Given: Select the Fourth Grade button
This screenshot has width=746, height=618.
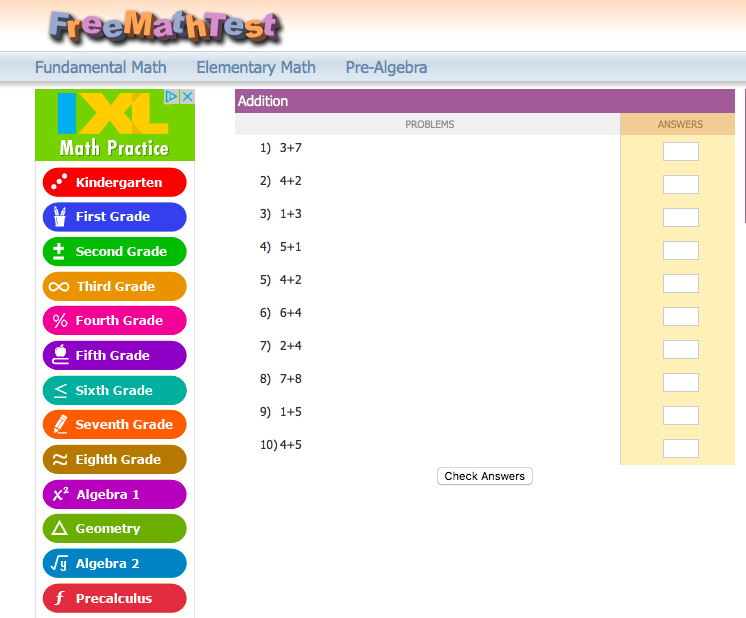Looking at the screenshot, I should [x=115, y=321].
